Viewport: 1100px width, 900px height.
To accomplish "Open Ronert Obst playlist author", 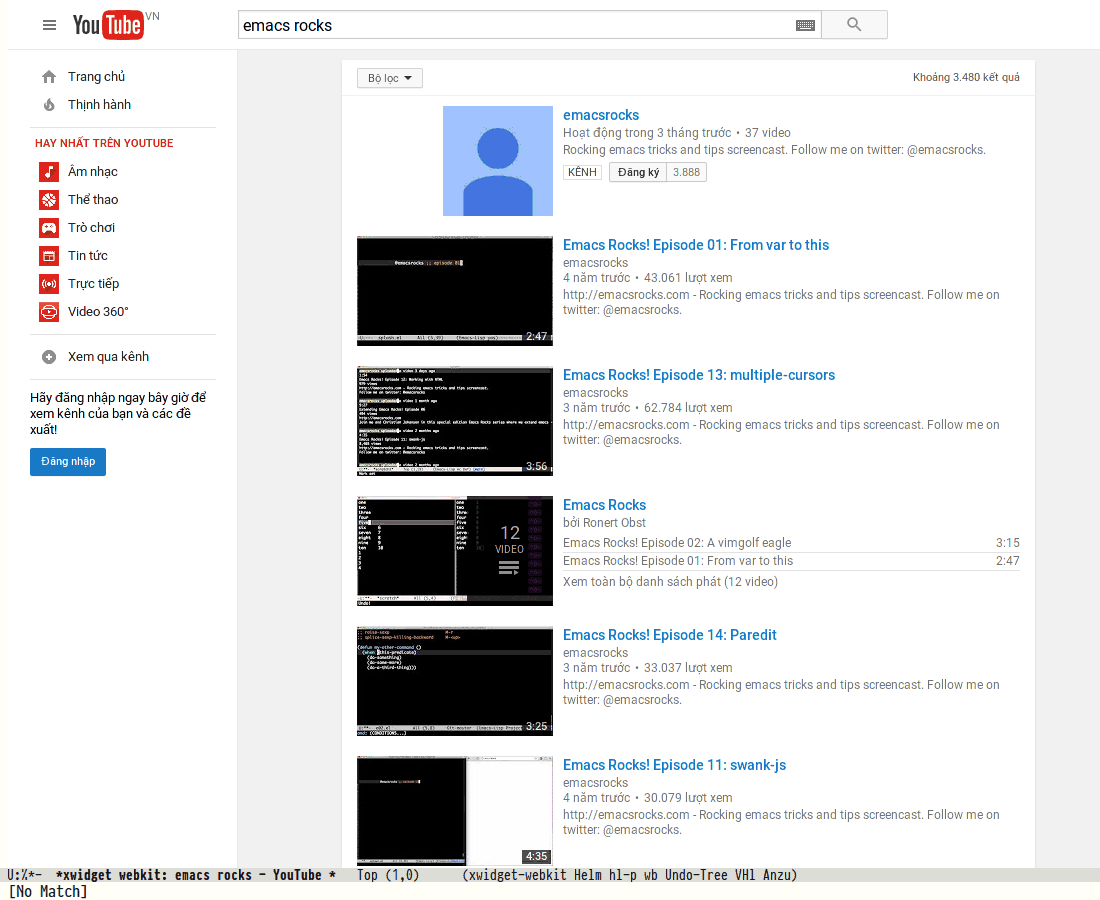I will 614,523.
